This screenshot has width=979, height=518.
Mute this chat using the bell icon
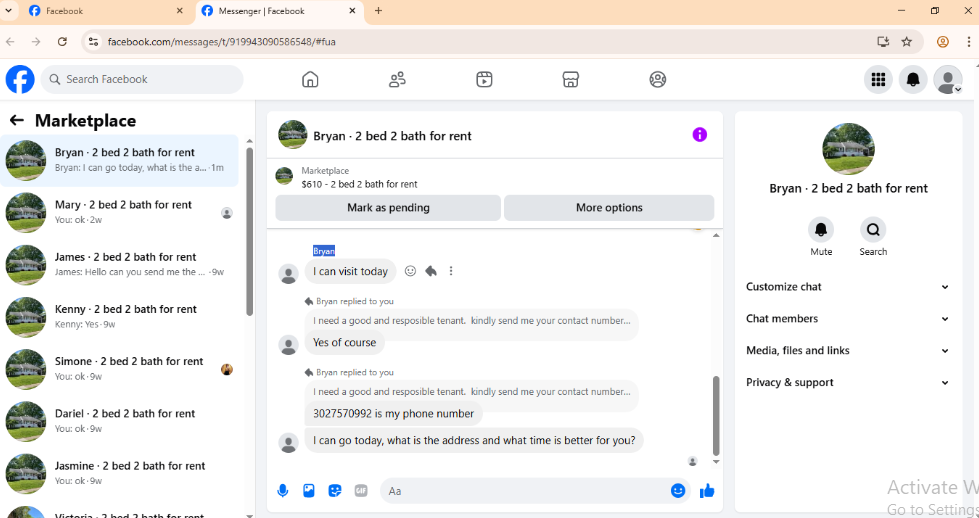tap(821, 230)
